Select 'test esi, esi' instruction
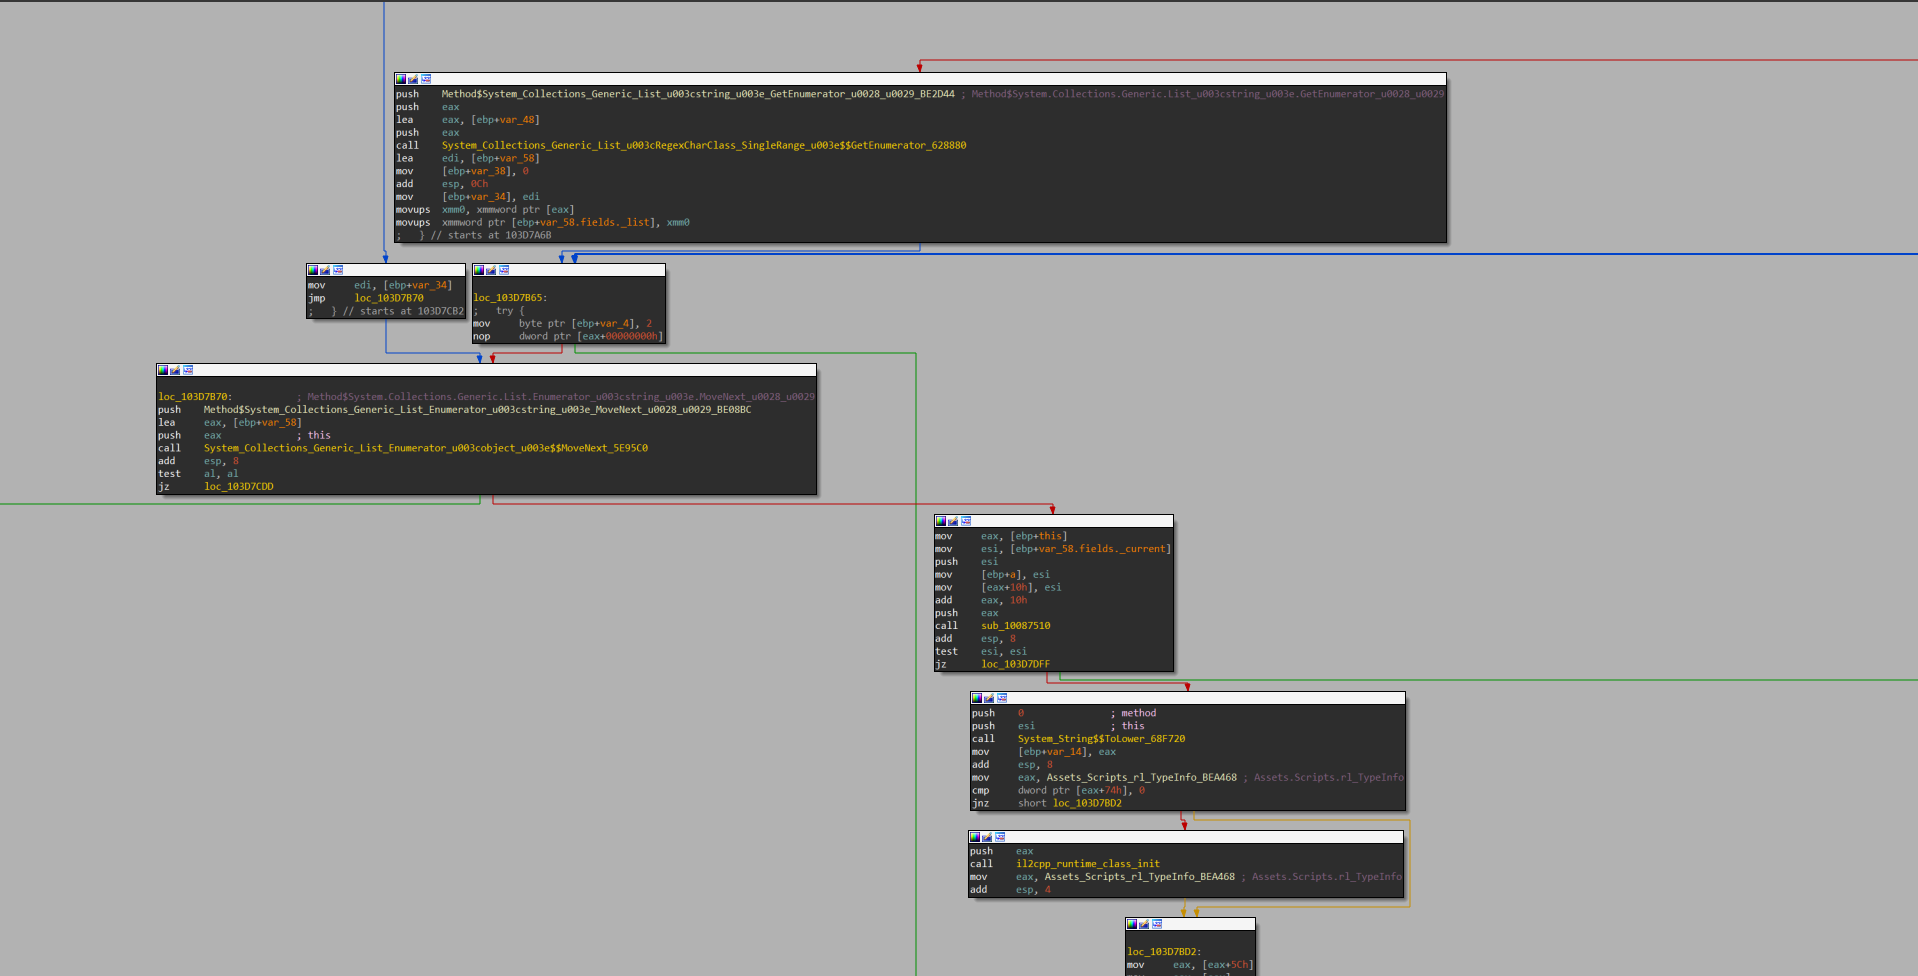This screenshot has height=976, width=1918. coord(981,652)
